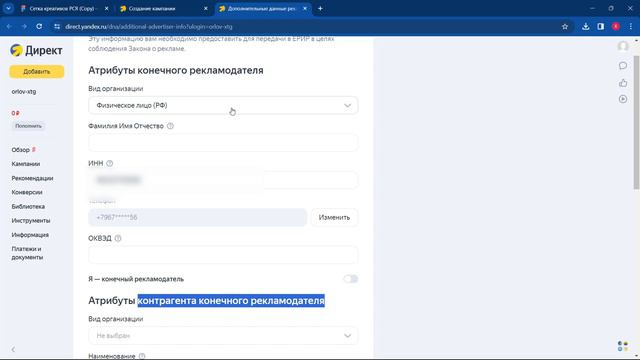
Task: Click the highlighted контрагента конечного рекламодателя text
Action: 231,300
